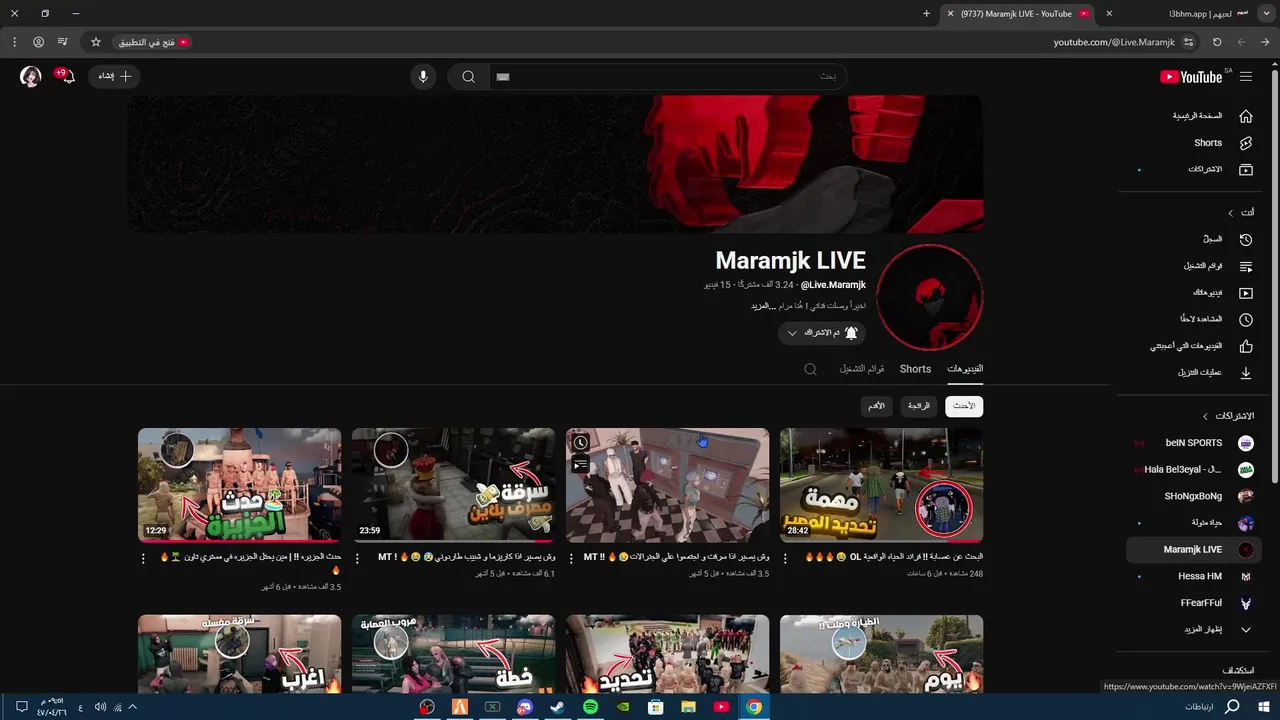
Task: Show hidden system tray icons chevron
Action: [132, 707]
